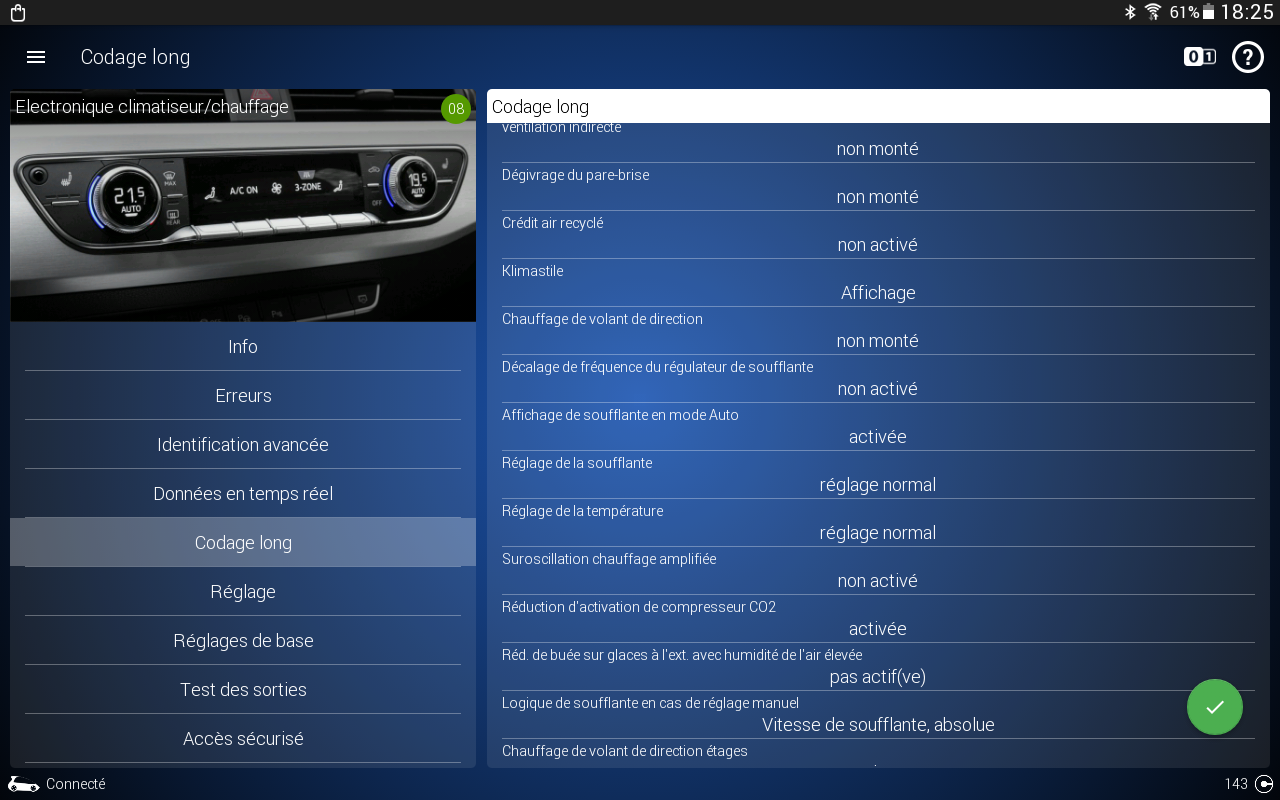Change Réglage de la température value
Screen dimensions: 1280x800
tap(878, 533)
